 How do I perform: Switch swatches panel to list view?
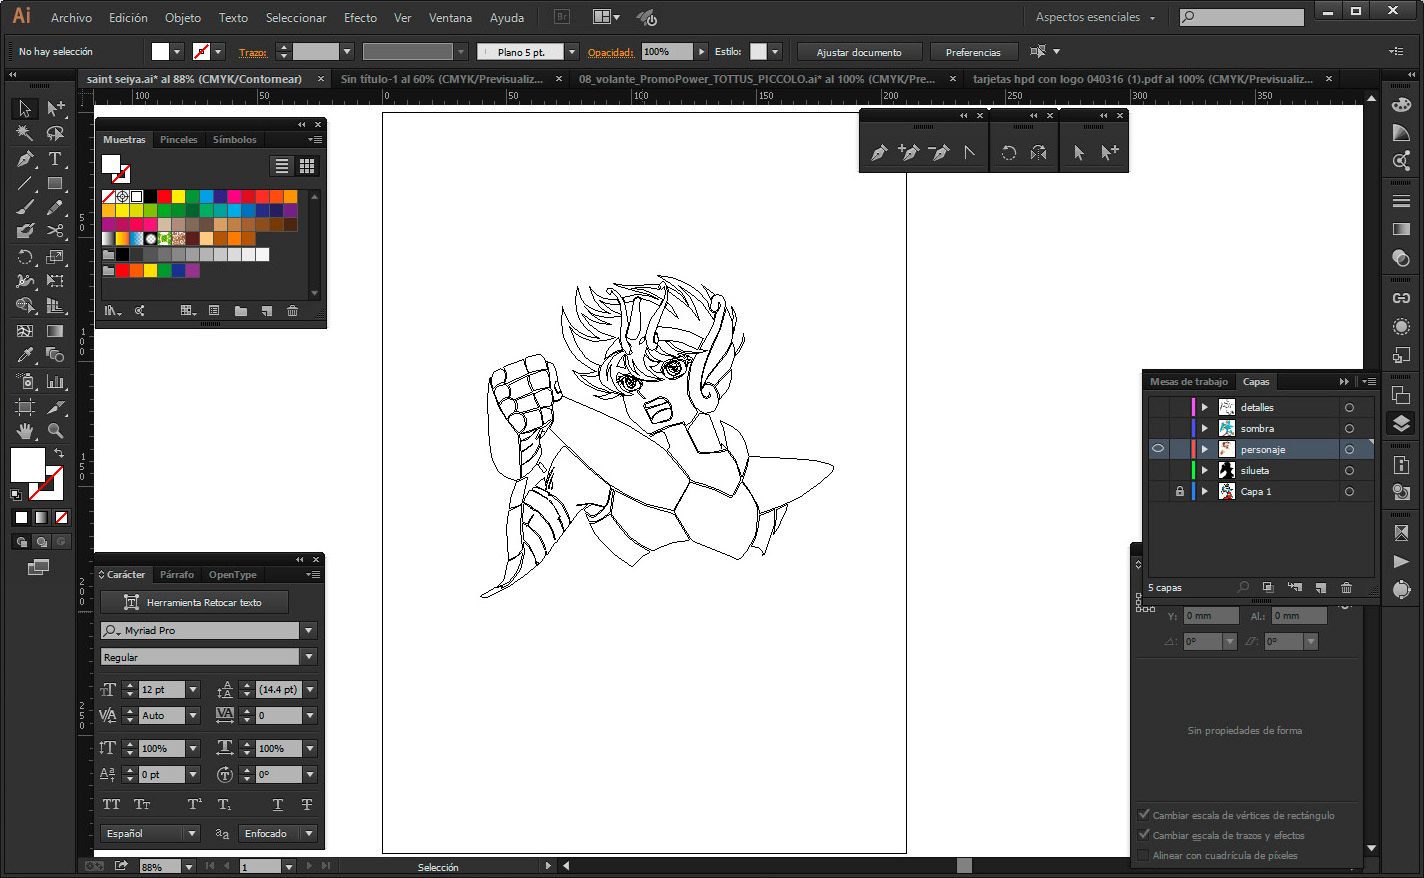click(x=282, y=166)
